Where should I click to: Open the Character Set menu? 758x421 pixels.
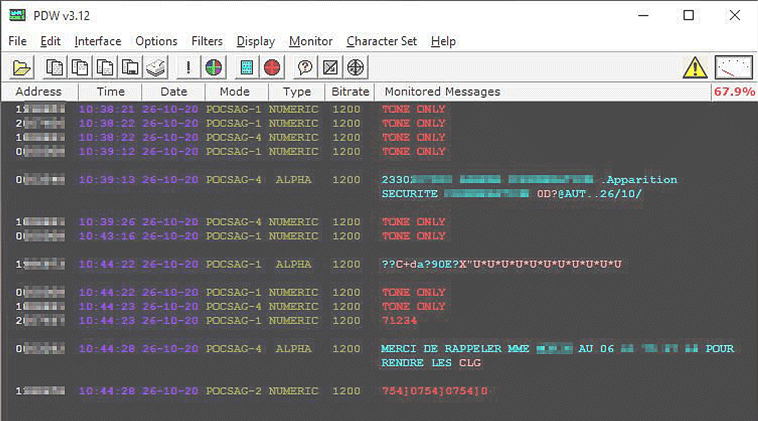coord(381,41)
